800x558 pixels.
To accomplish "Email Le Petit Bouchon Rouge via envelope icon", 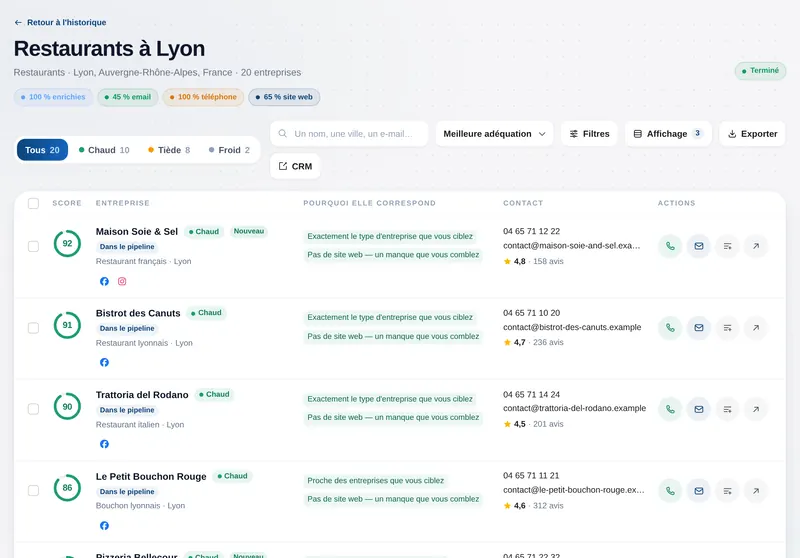I will 699,491.
